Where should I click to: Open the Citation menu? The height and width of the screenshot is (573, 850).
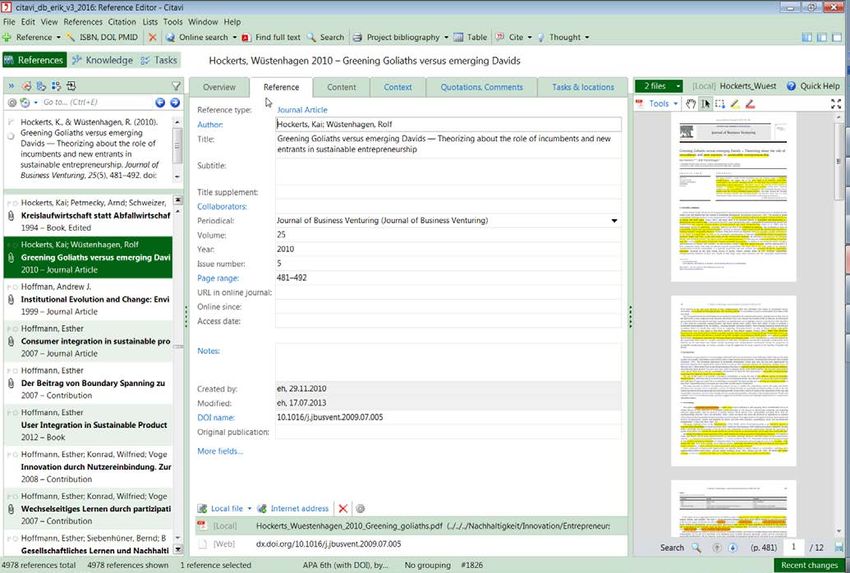pos(122,22)
